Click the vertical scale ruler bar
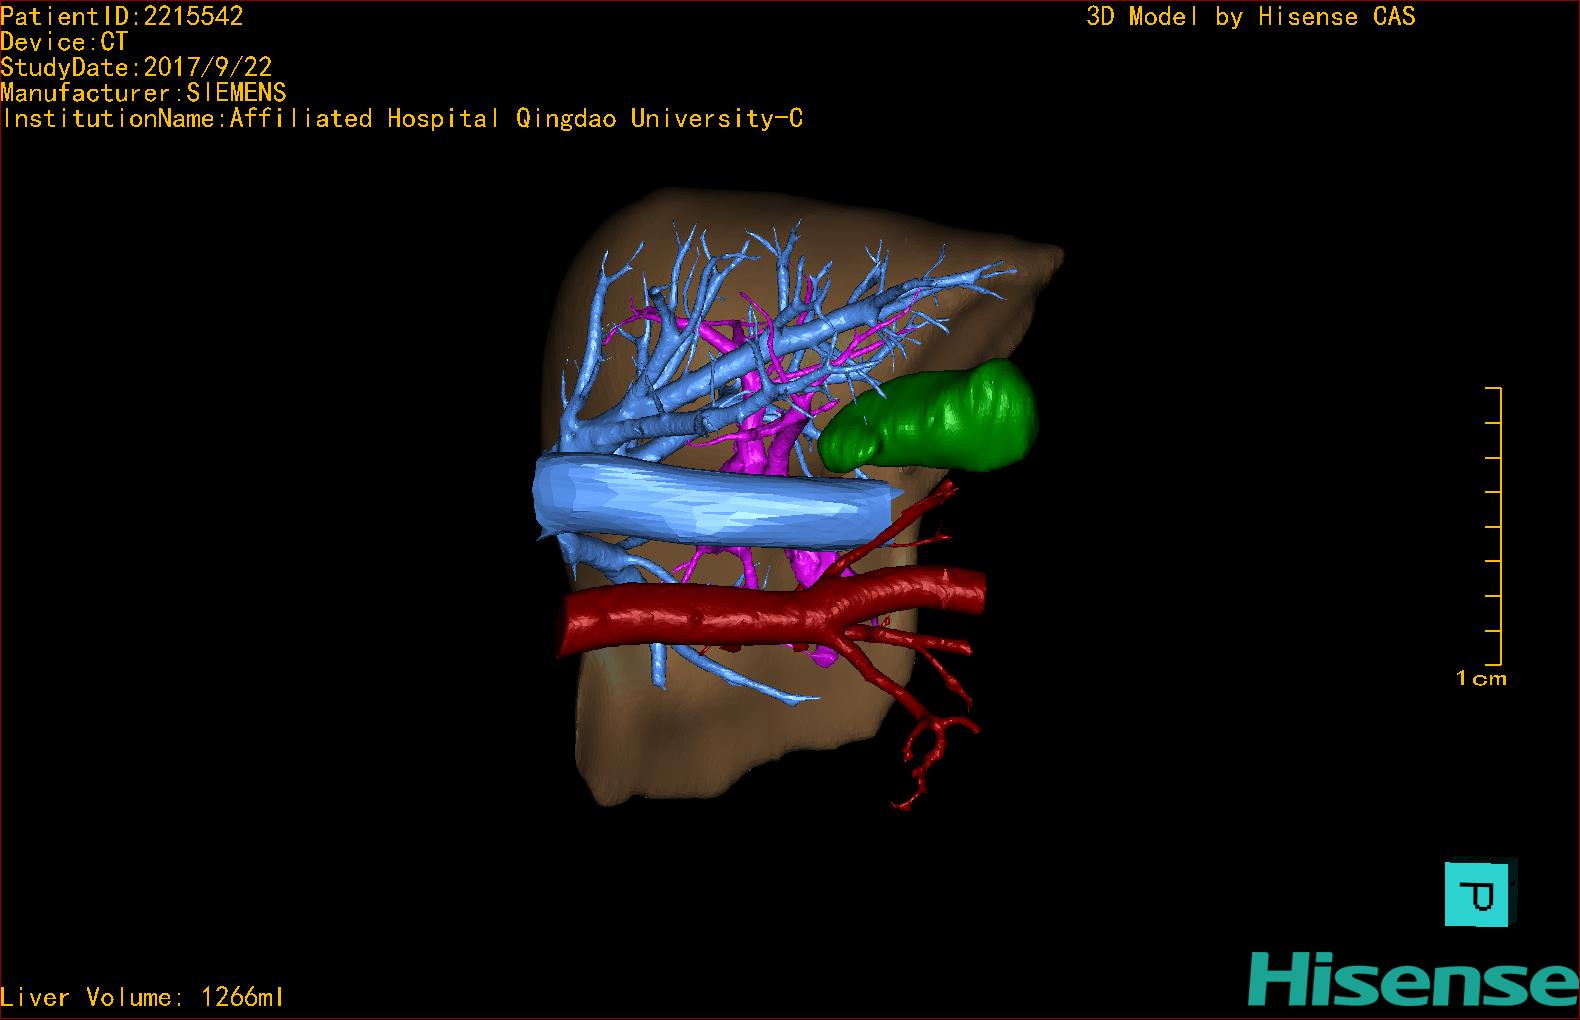The height and width of the screenshot is (1020, 1580). pos(1494,526)
